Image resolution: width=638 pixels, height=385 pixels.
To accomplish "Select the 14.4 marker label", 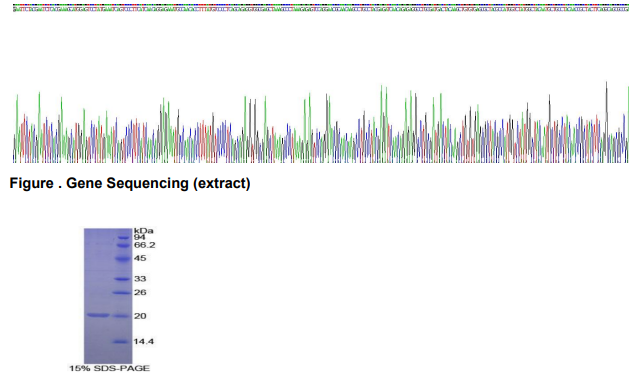I will click(144, 342).
